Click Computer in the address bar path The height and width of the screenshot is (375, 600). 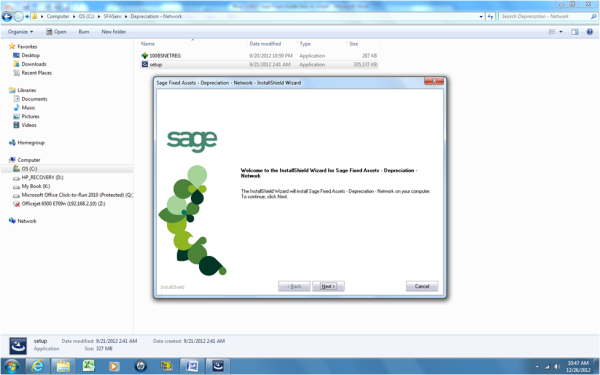point(58,16)
